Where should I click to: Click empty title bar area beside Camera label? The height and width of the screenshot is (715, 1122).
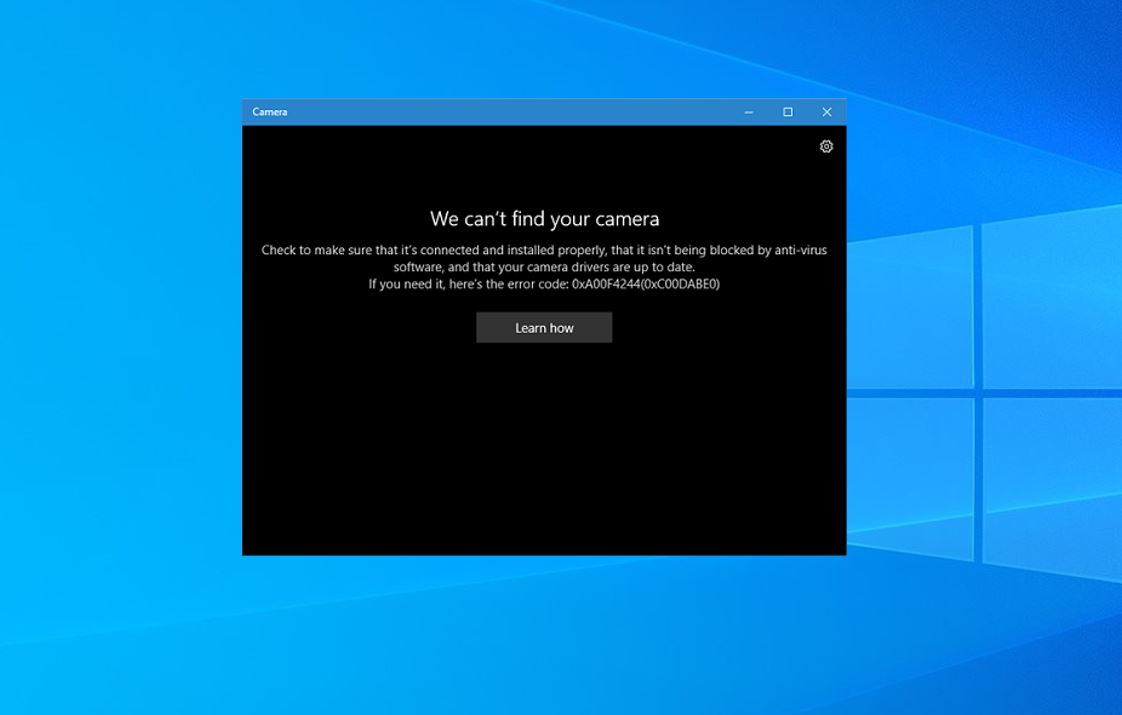click(x=501, y=112)
